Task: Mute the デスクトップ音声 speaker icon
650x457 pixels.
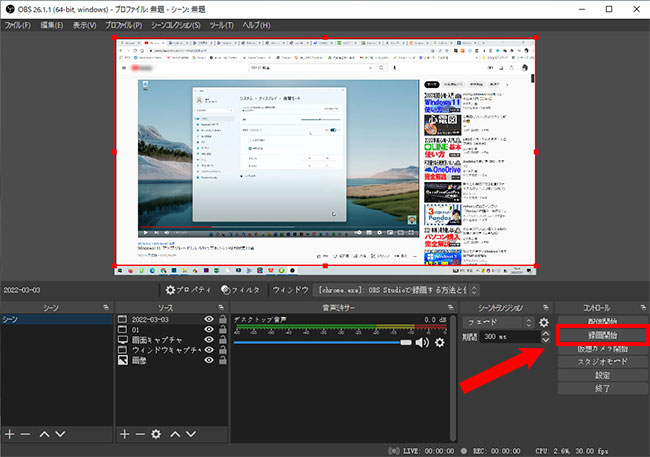Action: tap(422, 342)
